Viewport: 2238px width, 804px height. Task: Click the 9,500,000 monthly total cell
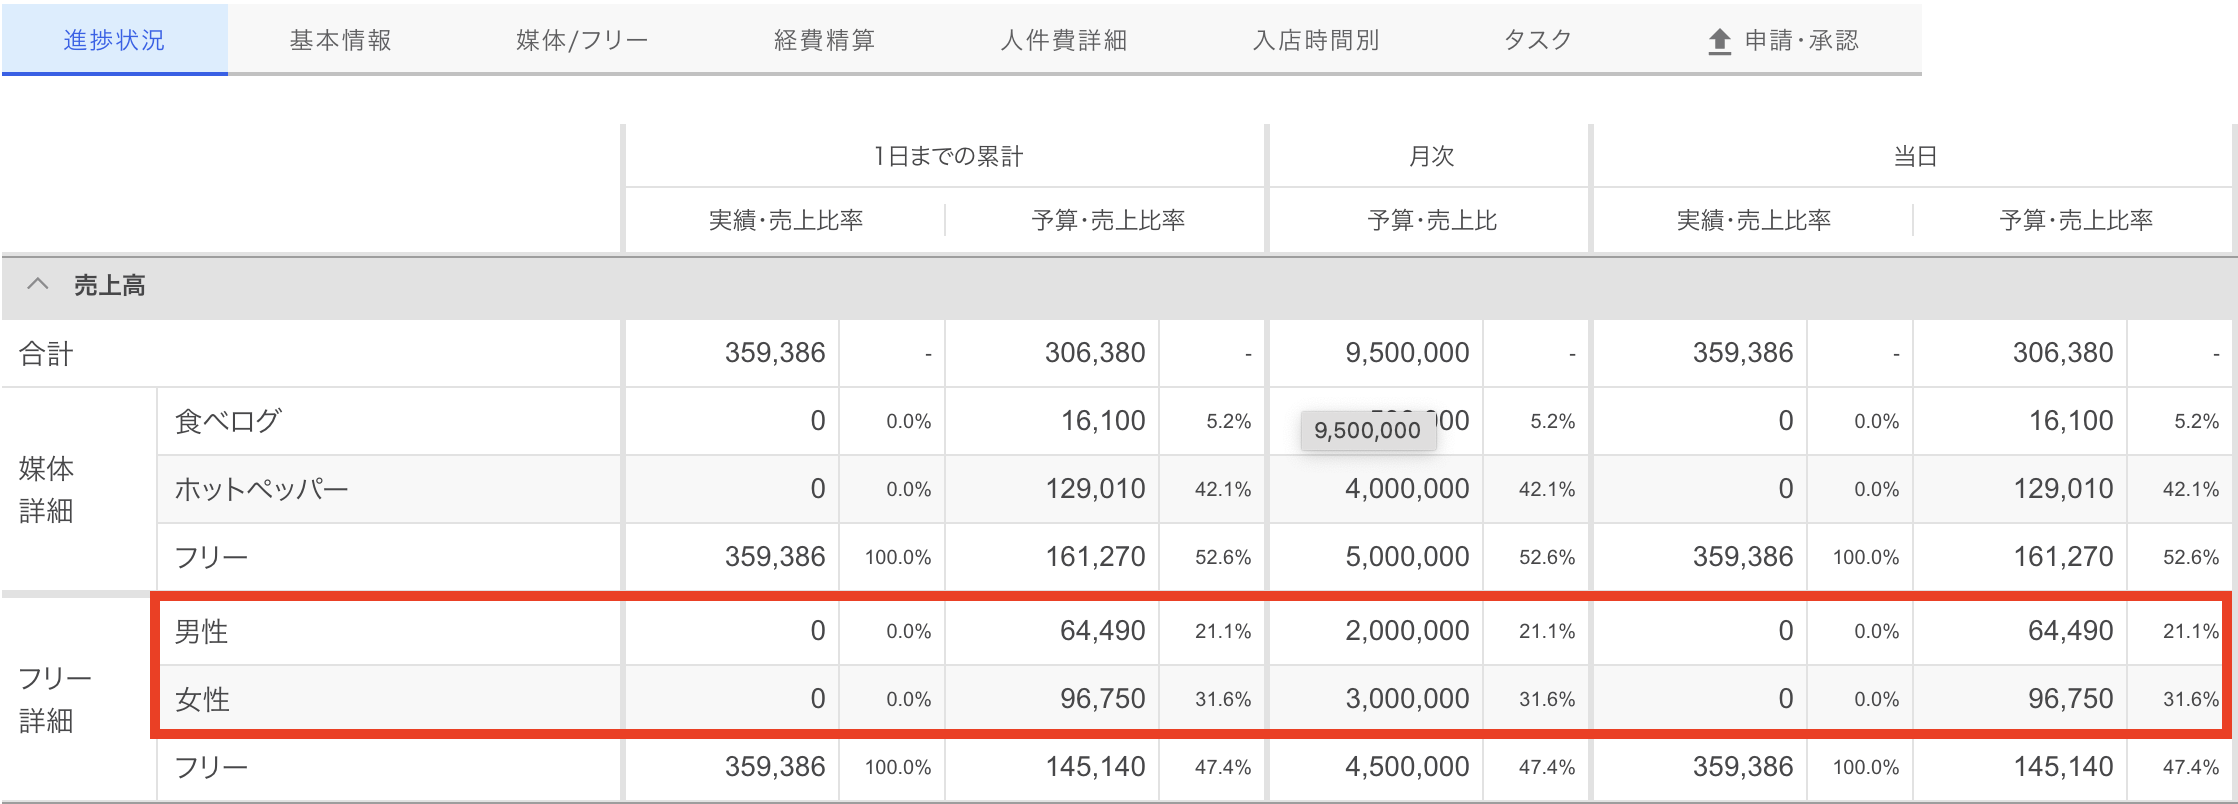[1406, 353]
